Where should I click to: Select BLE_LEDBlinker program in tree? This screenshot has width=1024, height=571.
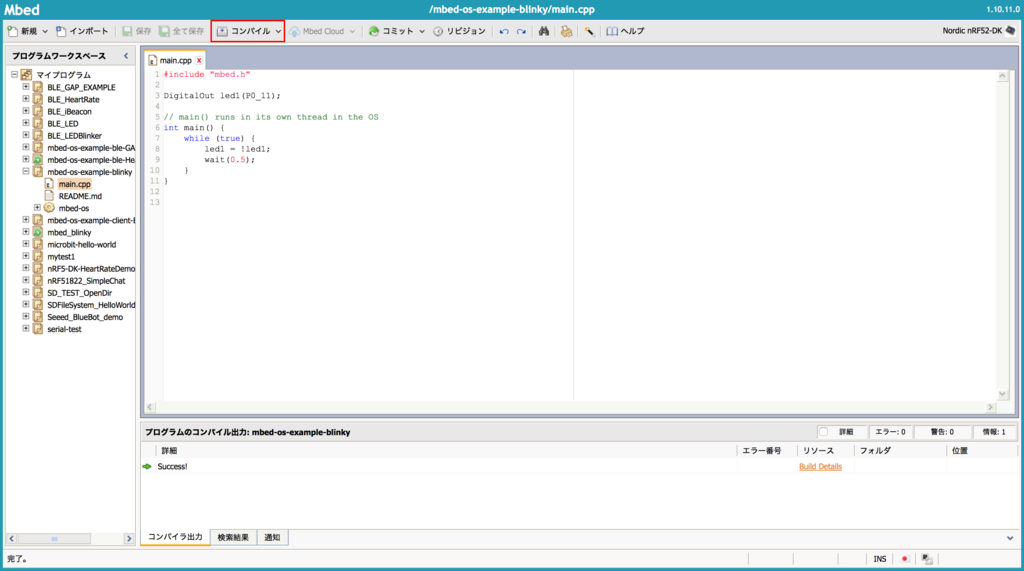pos(74,135)
